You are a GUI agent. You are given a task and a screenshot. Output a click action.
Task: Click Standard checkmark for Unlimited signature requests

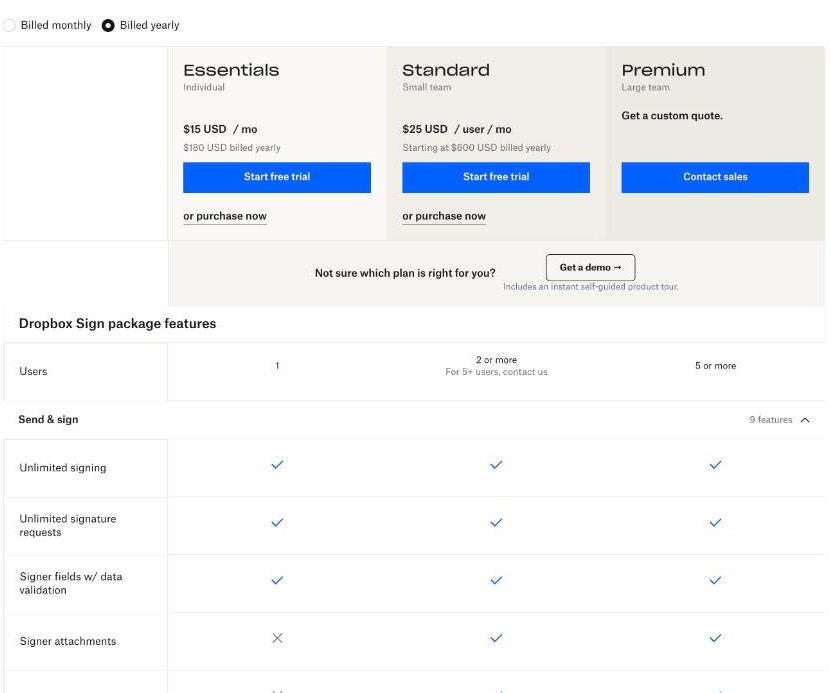tap(496, 523)
